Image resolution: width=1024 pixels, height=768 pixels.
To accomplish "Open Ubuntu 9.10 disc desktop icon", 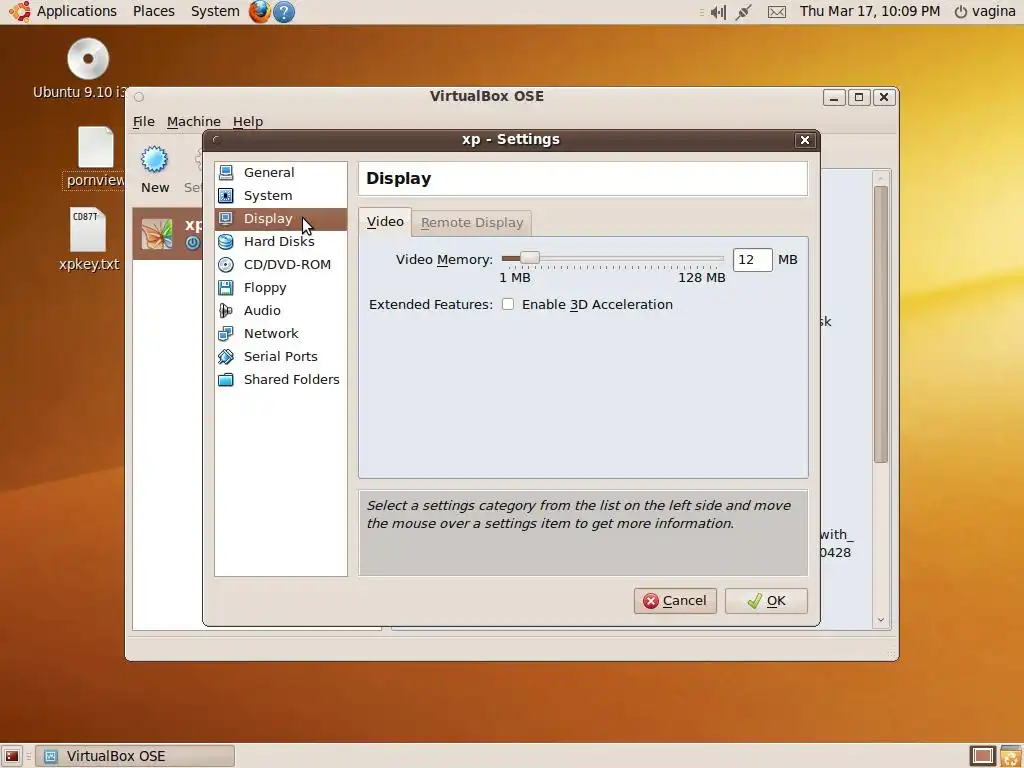I will pos(88,59).
